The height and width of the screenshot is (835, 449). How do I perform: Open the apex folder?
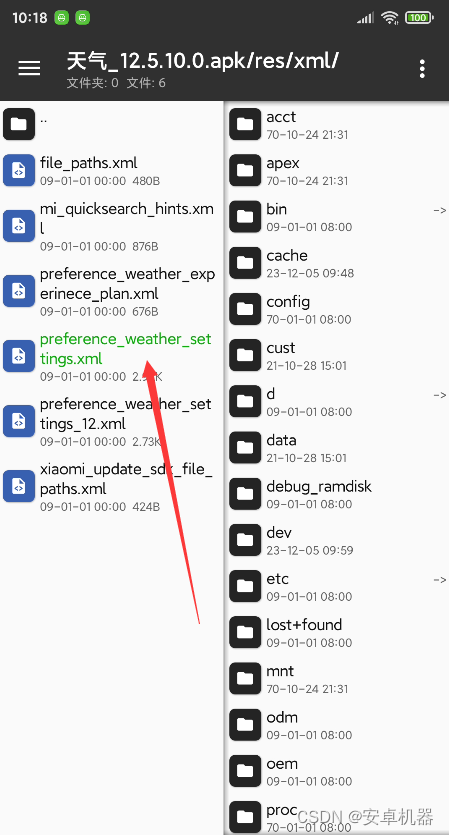pyautogui.click(x=338, y=170)
